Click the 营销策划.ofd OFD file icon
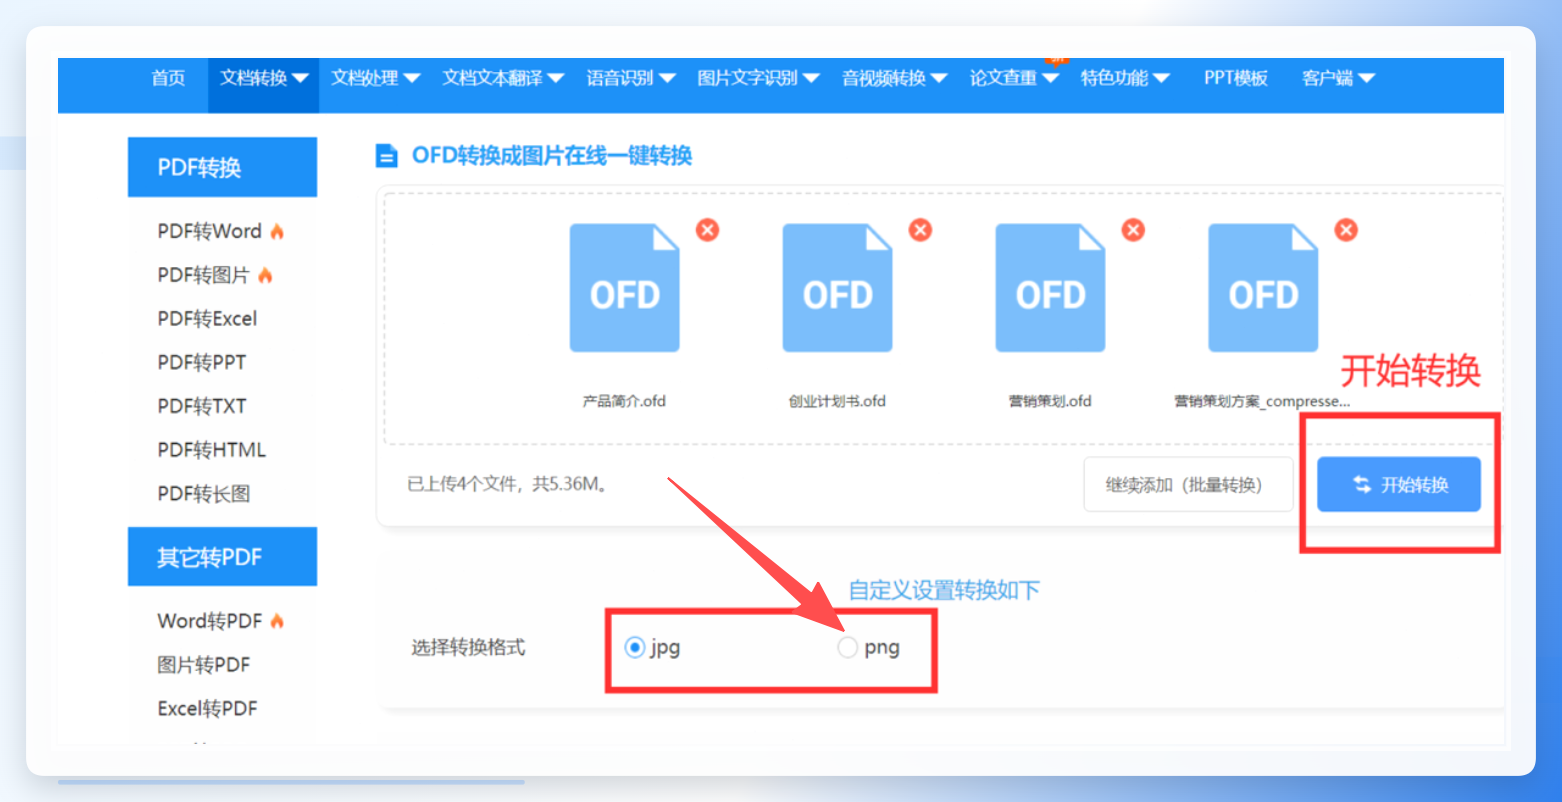Image resolution: width=1562 pixels, height=802 pixels. 1051,288
